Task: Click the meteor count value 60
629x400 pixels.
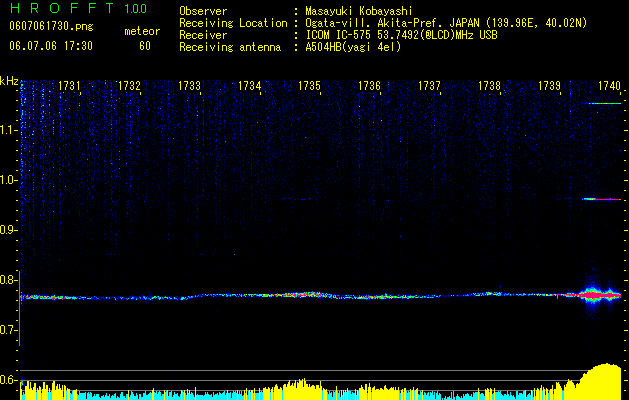Action: click(145, 46)
